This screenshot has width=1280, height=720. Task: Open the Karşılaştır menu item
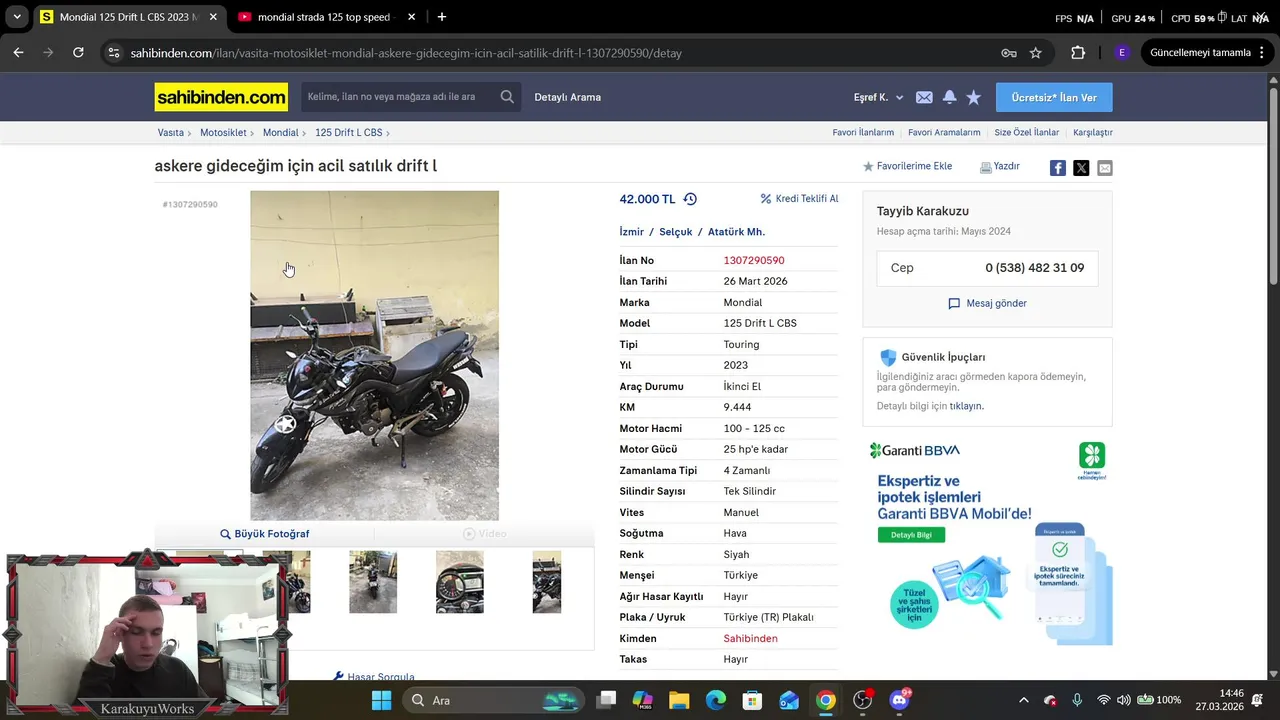(1093, 132)
